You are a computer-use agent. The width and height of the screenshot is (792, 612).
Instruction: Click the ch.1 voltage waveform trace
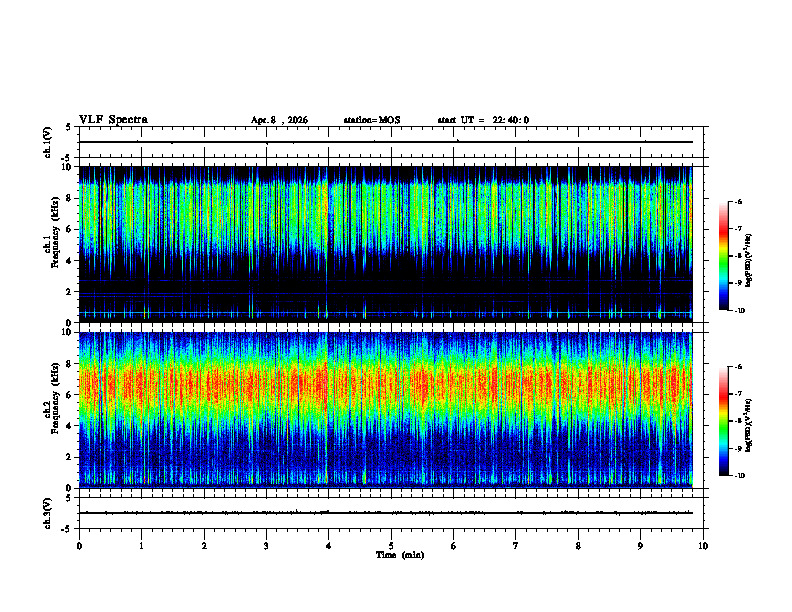(385, 142)
